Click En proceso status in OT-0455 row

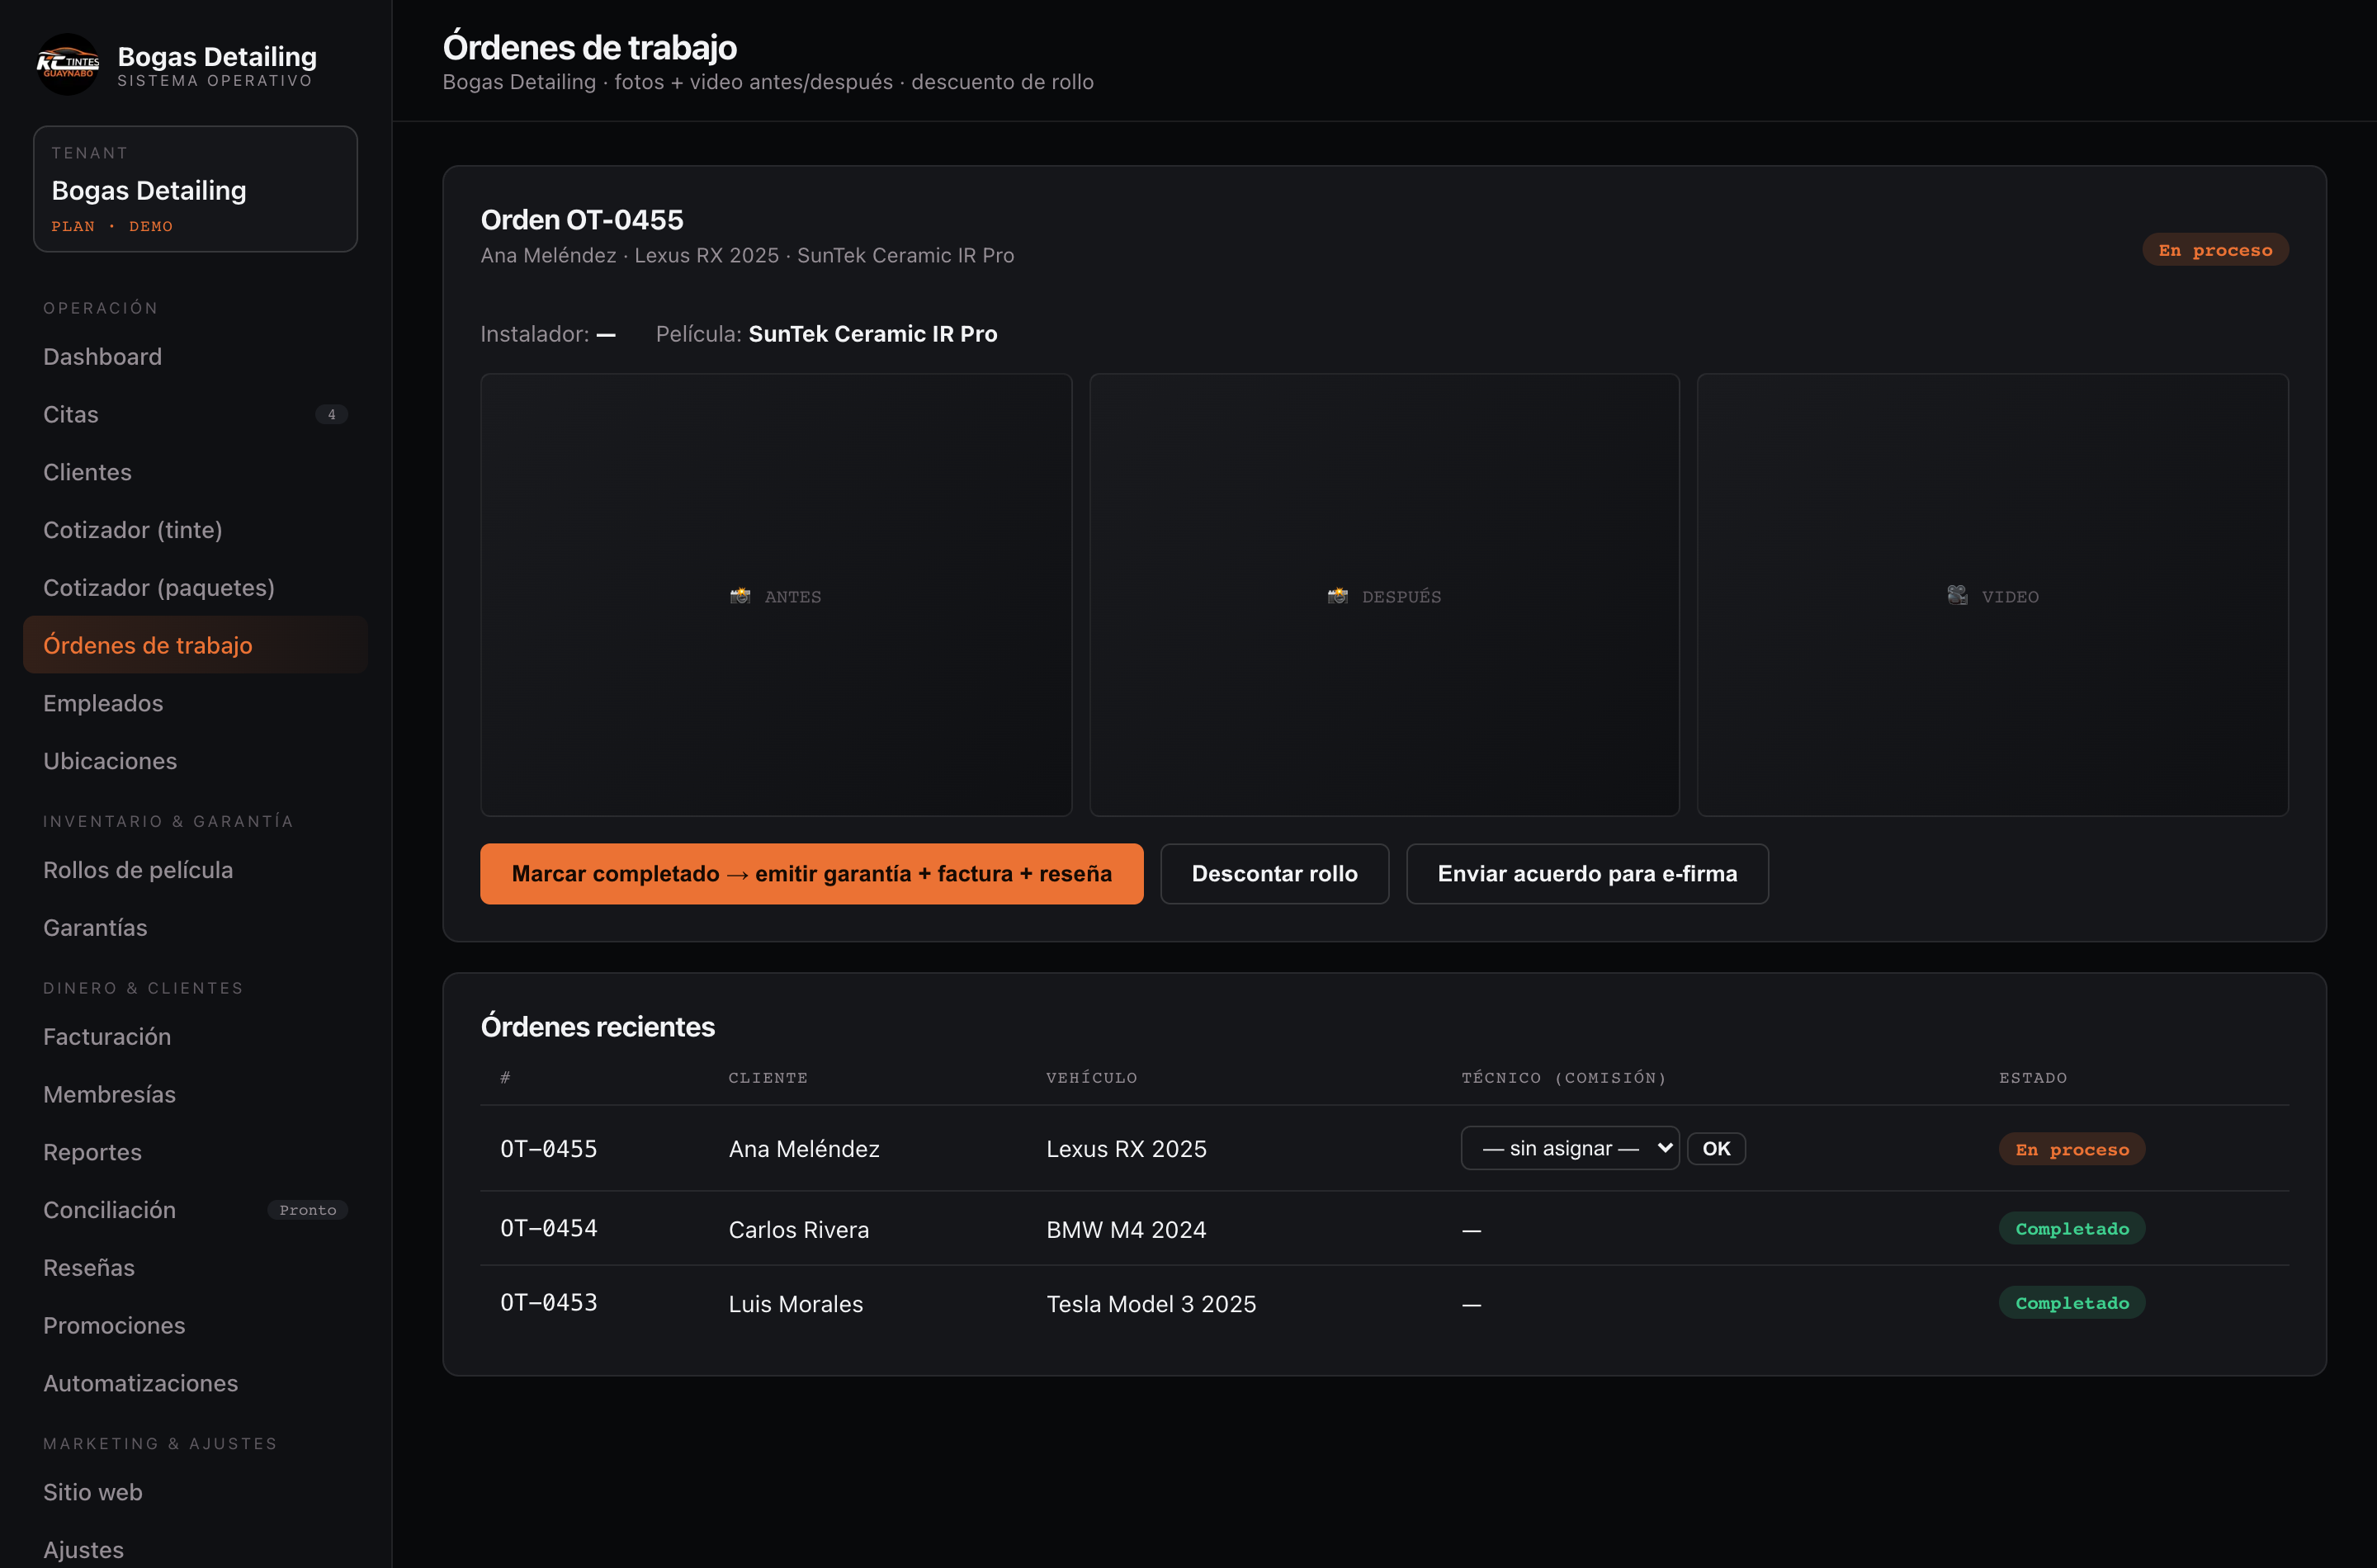2072,1149
